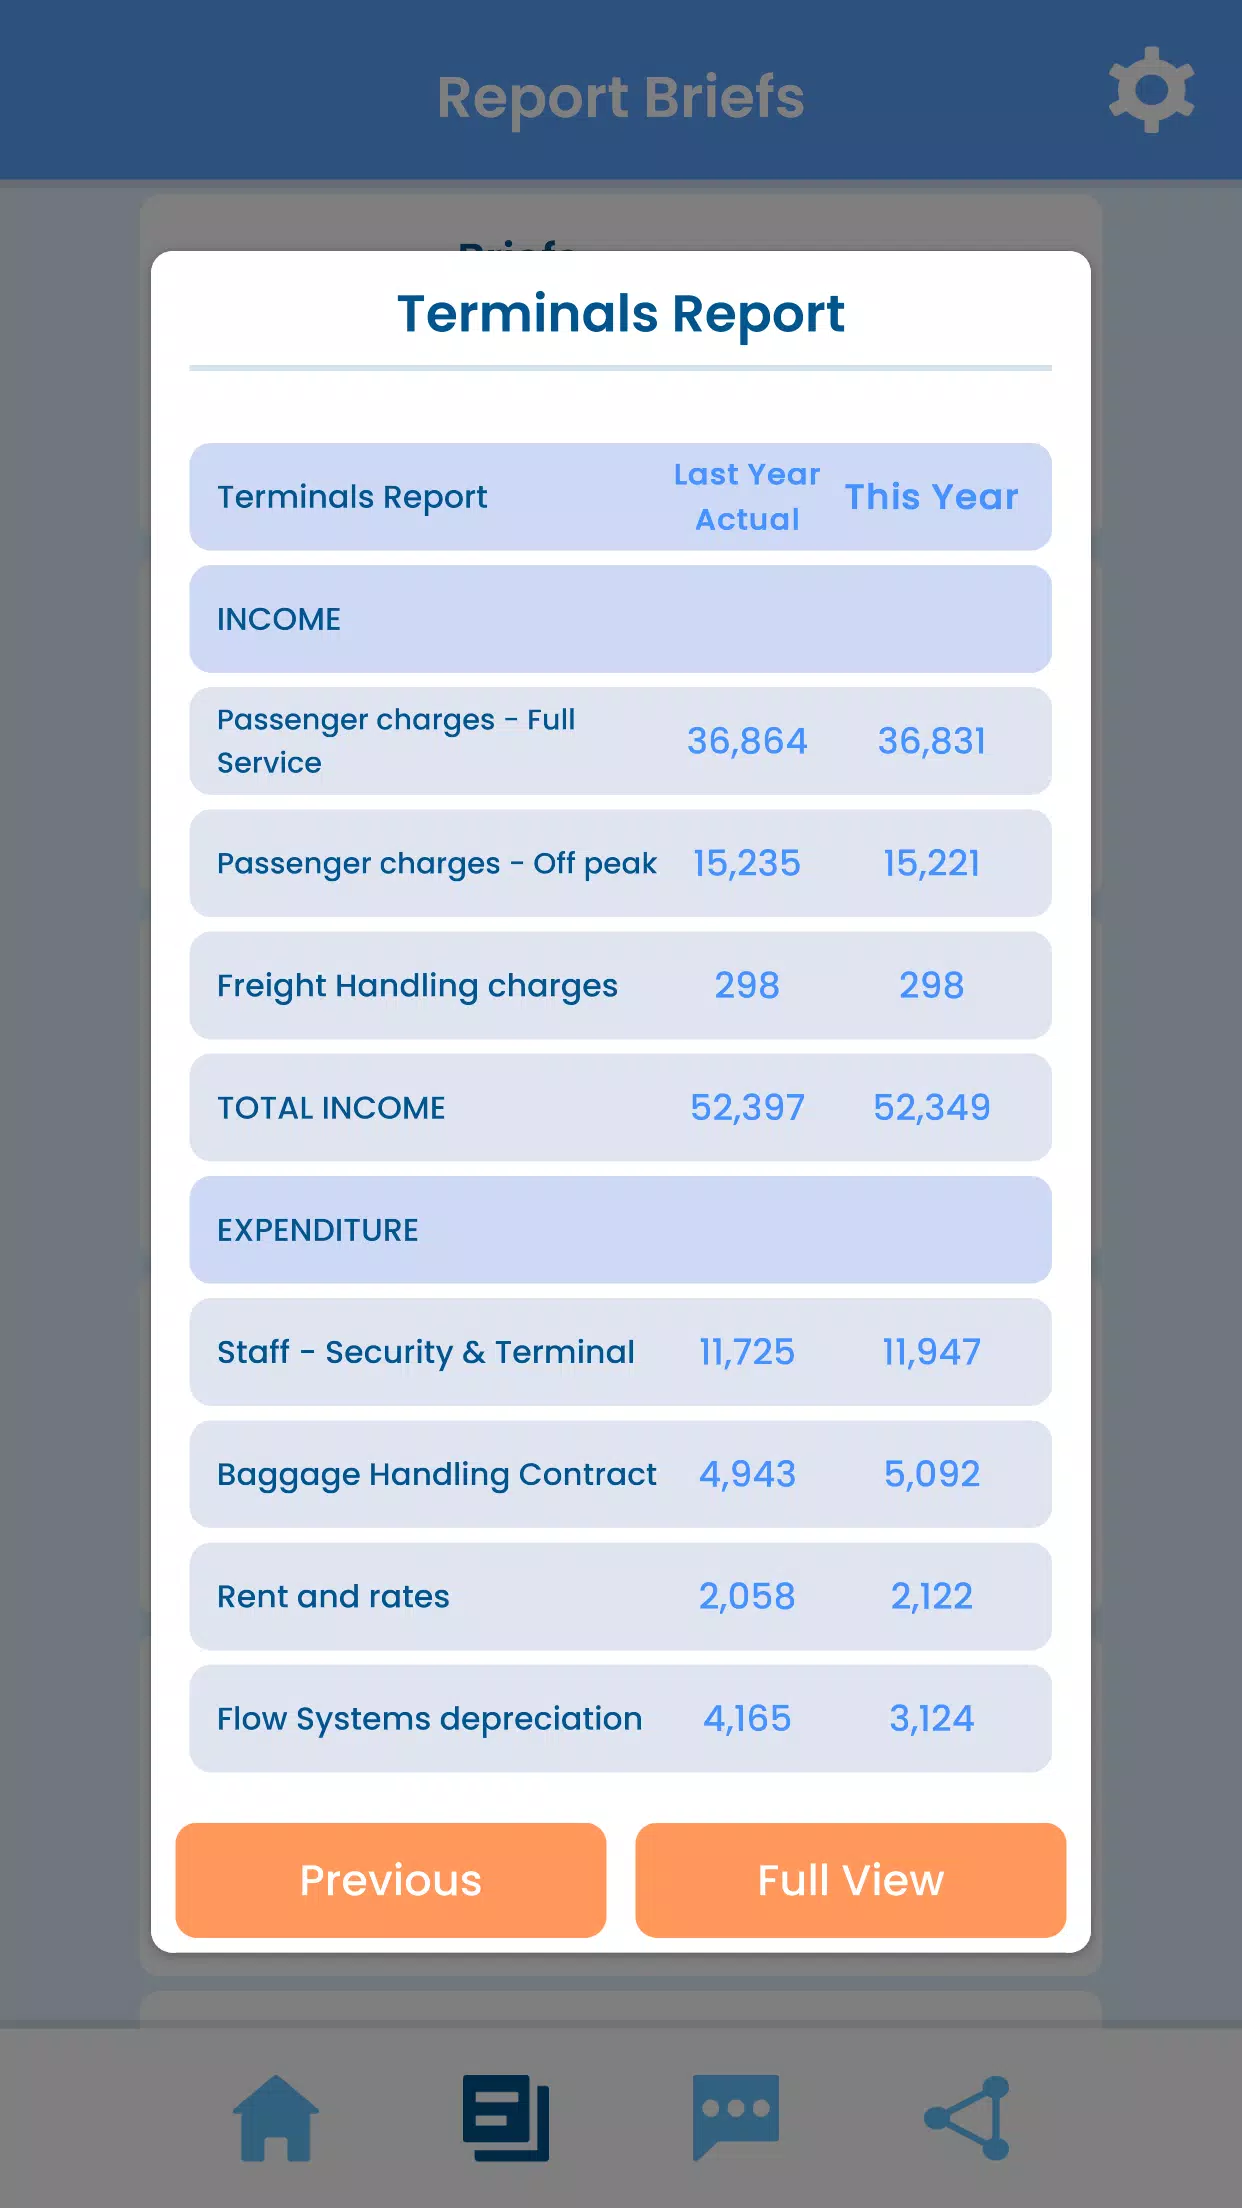Viewport: 1242px width, 2208px height.
Task: Select Staff - Security & Terminal row
Action: pyautogui.click(x=620, y=1352)
